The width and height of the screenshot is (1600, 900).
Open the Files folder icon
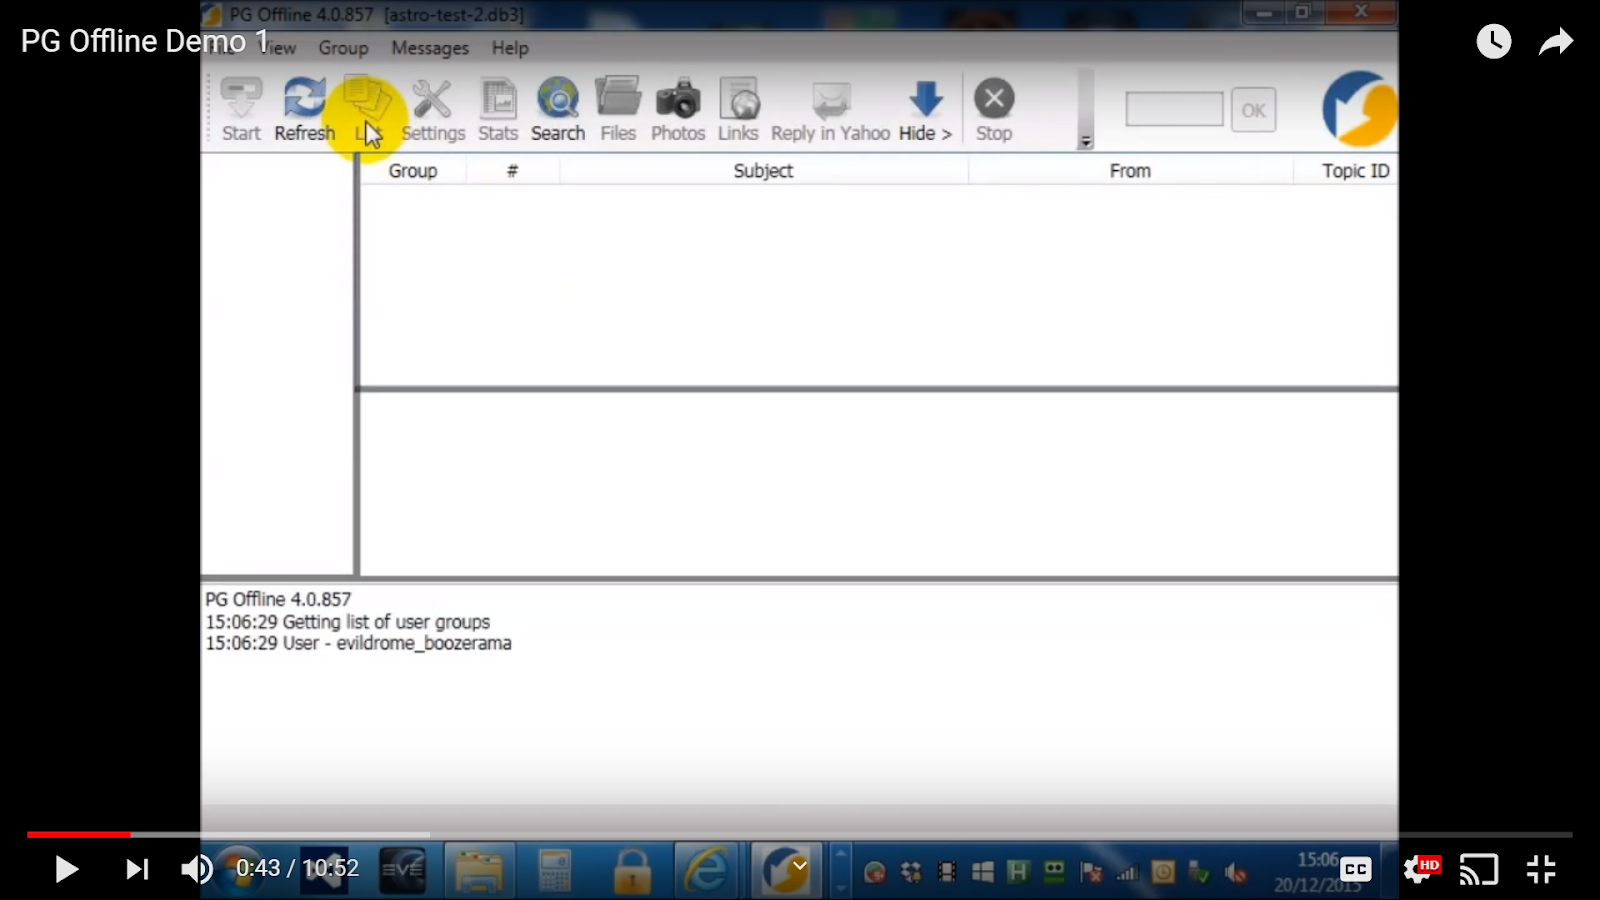[x=618, y=109]
